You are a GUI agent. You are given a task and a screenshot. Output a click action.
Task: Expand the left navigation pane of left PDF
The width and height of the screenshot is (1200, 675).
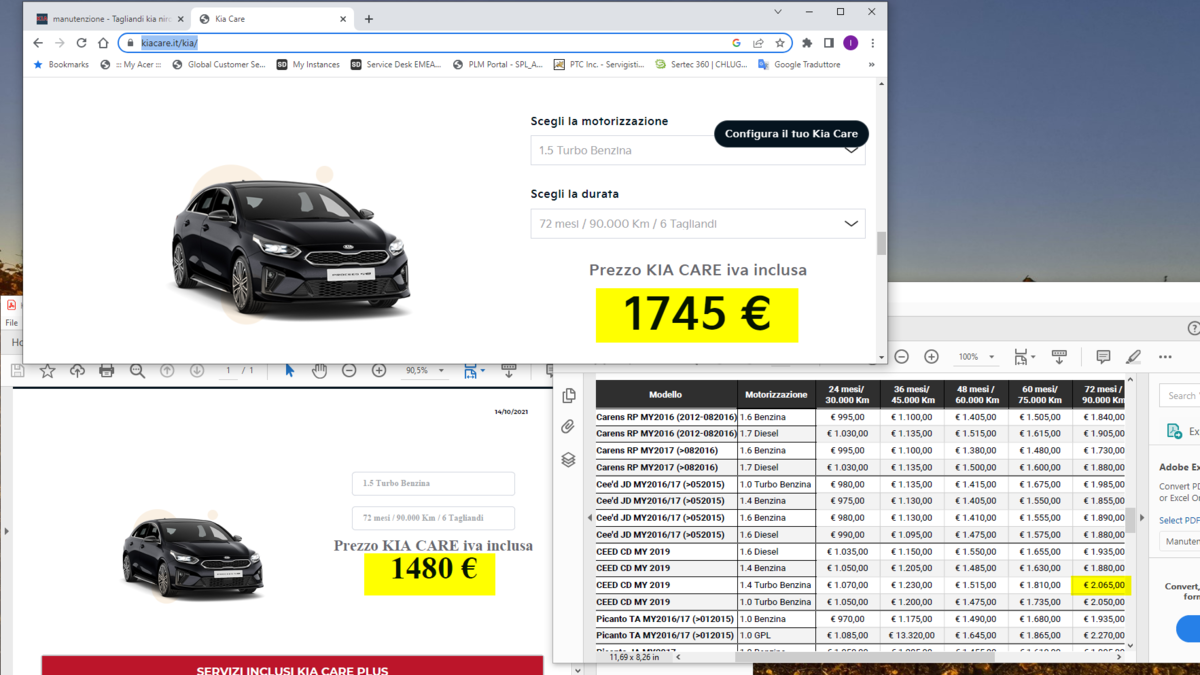pyautogui.click(x=6, y=531)
